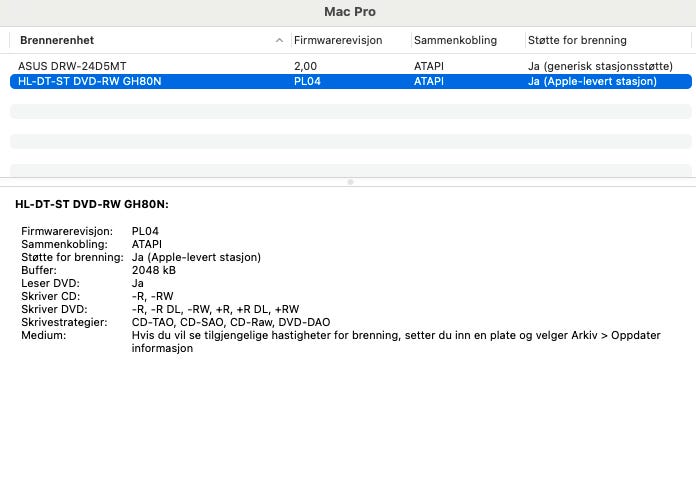The image size is (696, 494).
Task: Click the '2048 kB' buffer value
Action: coord(154,270)
